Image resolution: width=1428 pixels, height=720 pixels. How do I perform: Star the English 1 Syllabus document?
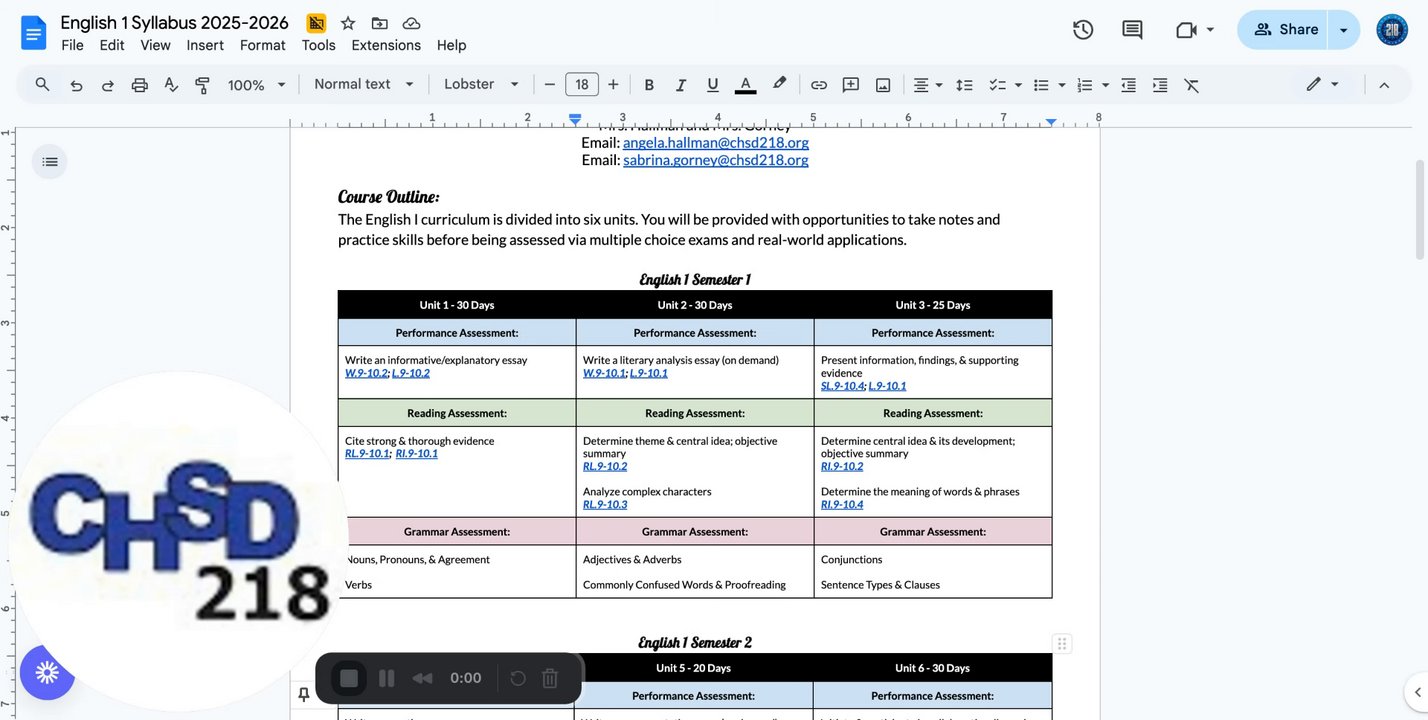coord(348,23)
